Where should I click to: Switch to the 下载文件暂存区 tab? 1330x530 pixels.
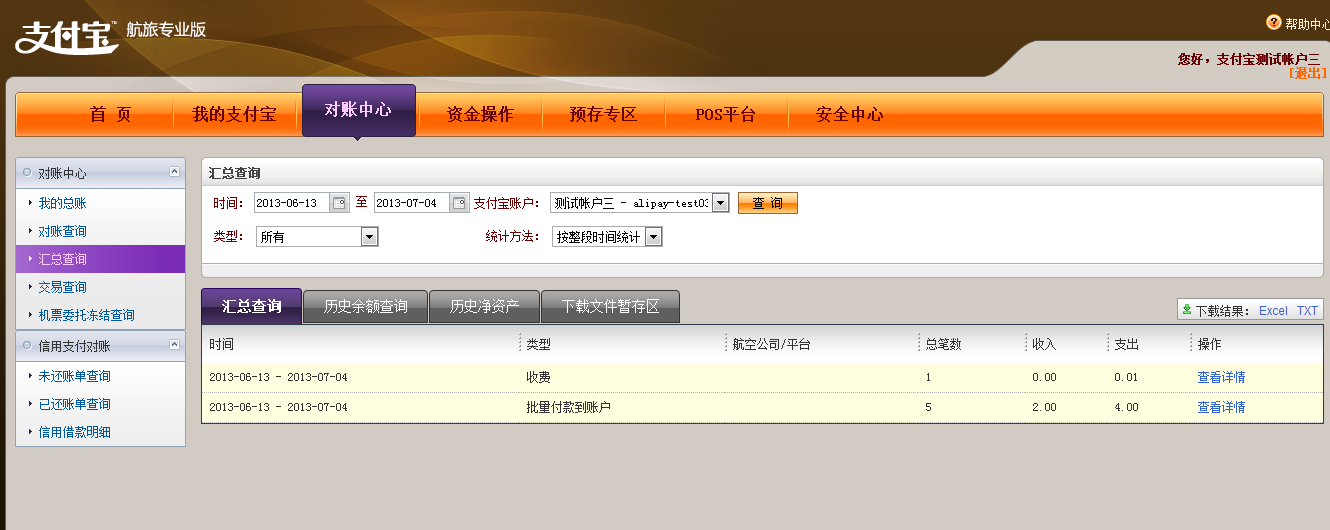pyautogui.click(x=610, y=306)
